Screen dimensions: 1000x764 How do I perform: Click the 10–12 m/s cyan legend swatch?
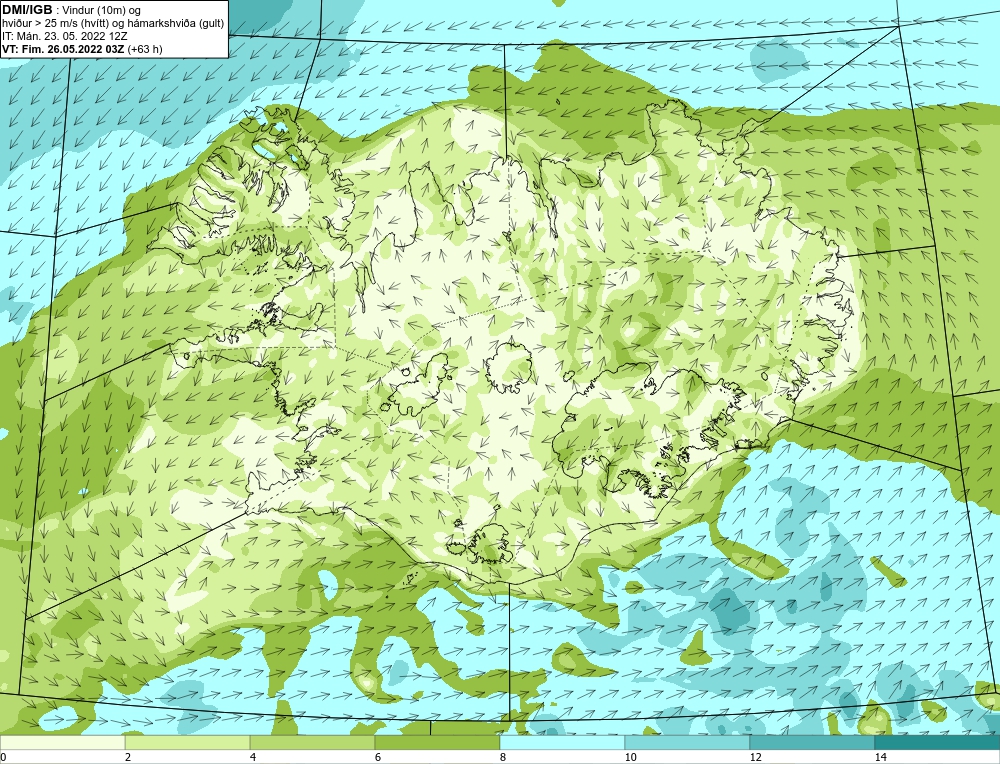tap(688, 743)
